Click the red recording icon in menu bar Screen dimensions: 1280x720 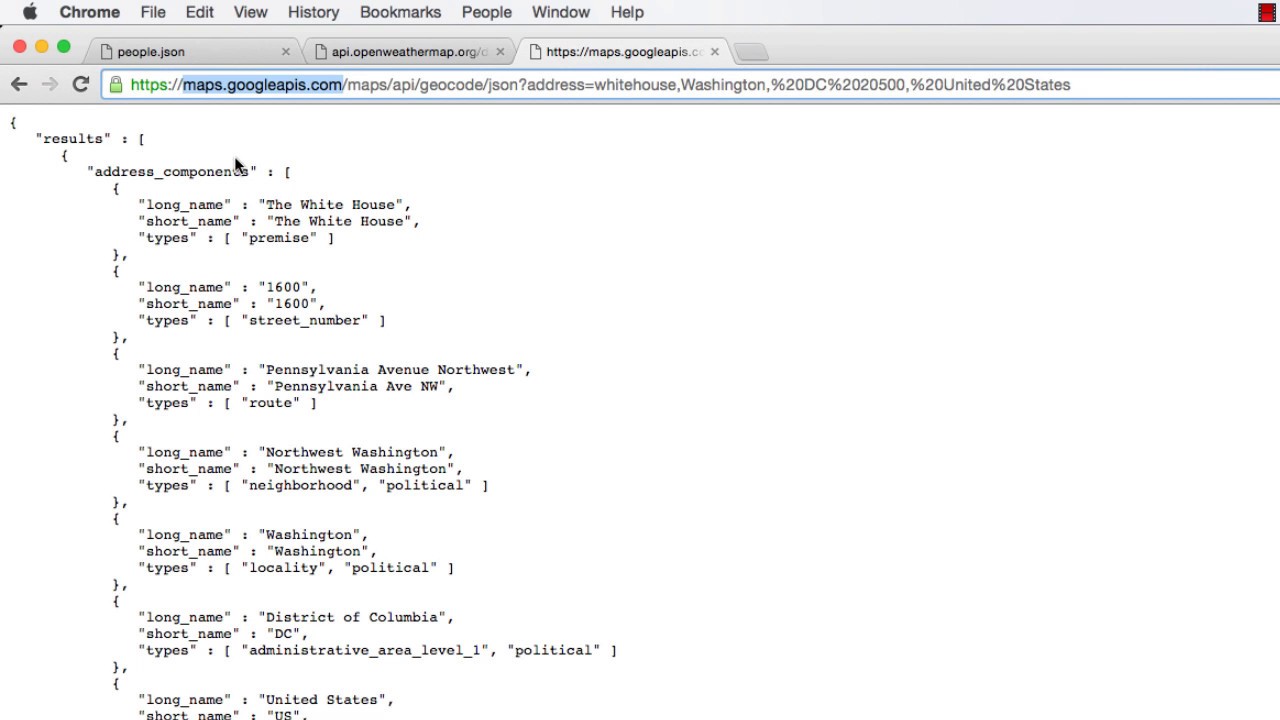1267,12
